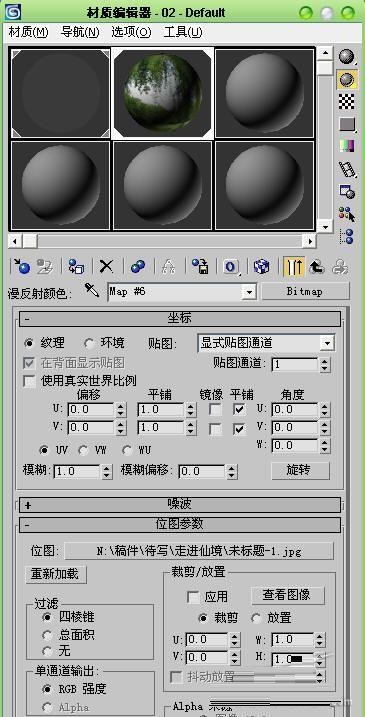Click the crop W value input field
365x717 pixels.
293,639
